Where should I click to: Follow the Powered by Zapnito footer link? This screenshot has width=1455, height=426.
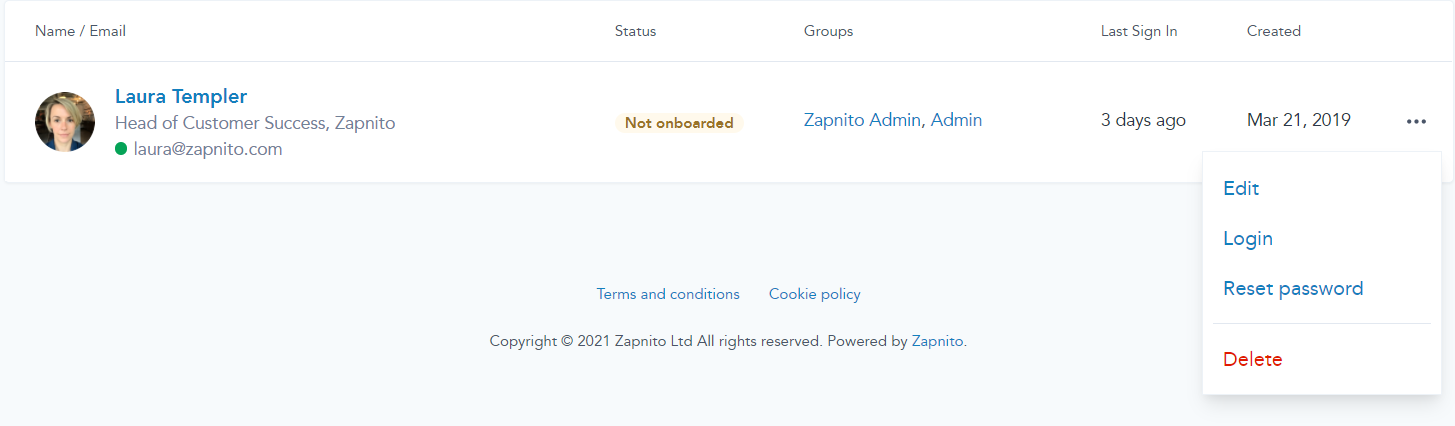[x=937, y=341]
